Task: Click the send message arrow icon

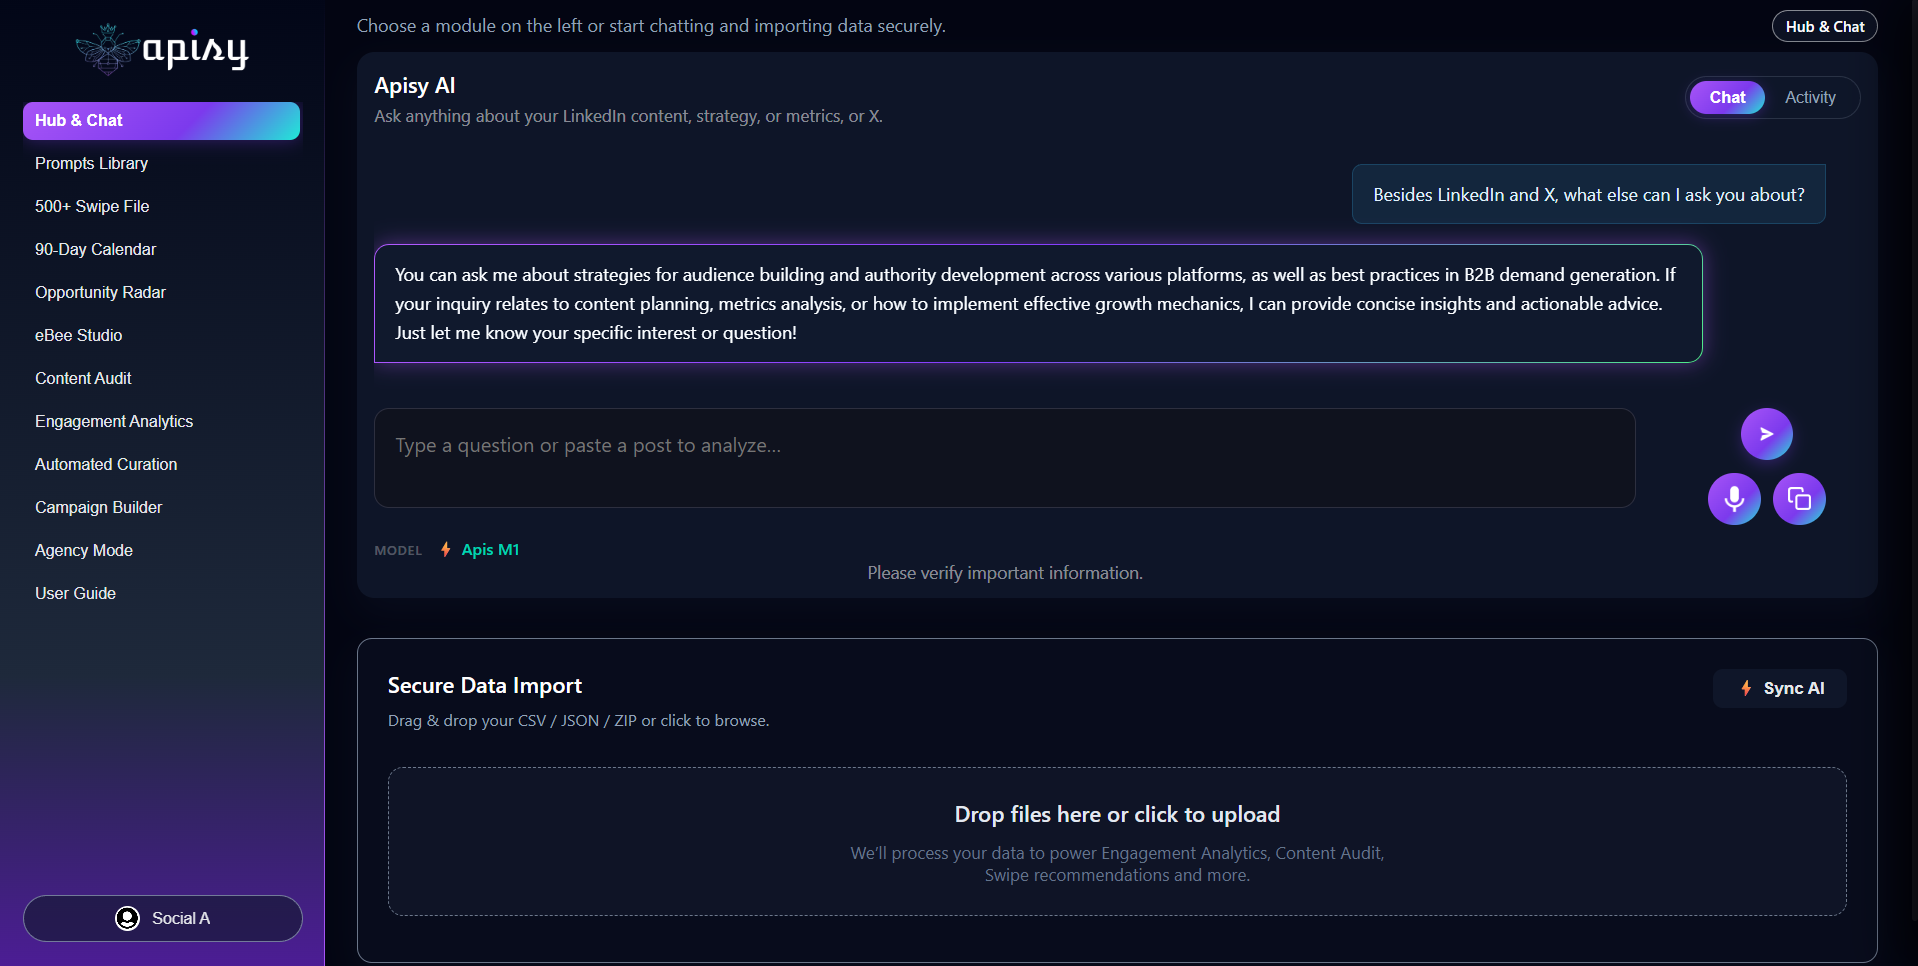Action: click(x=1766, y=434)
